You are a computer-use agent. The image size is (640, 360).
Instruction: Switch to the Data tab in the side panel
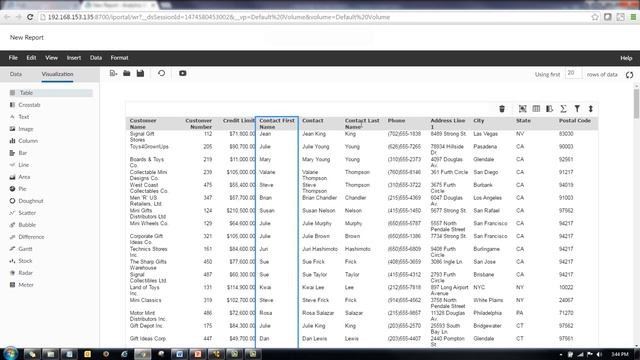[16, 74]
